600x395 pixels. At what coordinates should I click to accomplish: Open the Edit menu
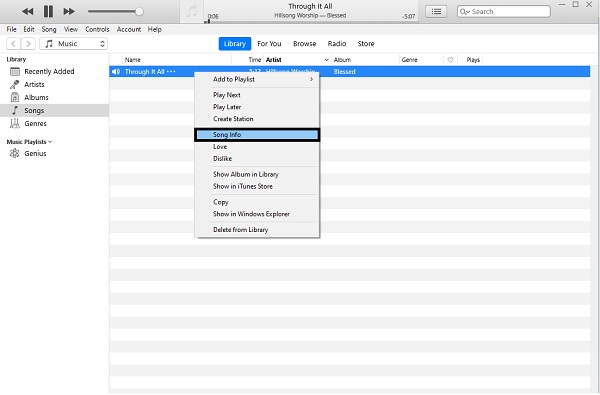tap(29, 29)
